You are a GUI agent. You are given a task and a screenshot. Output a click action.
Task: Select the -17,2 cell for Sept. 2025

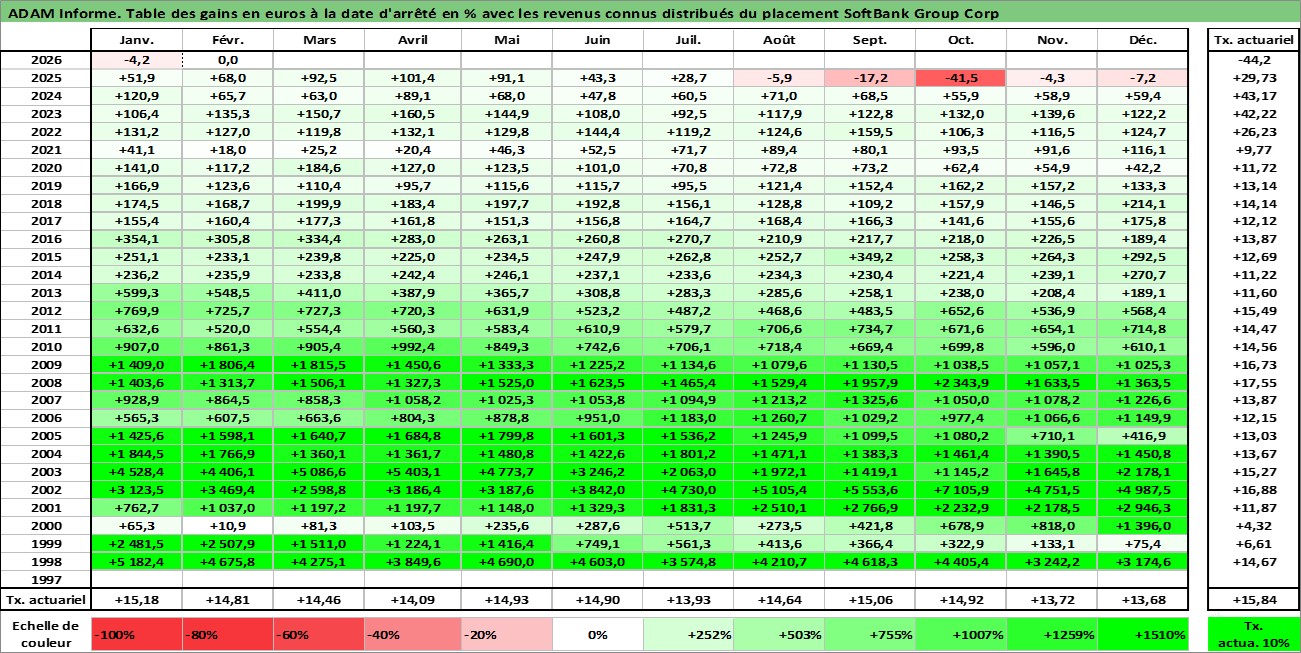(870, 78)
